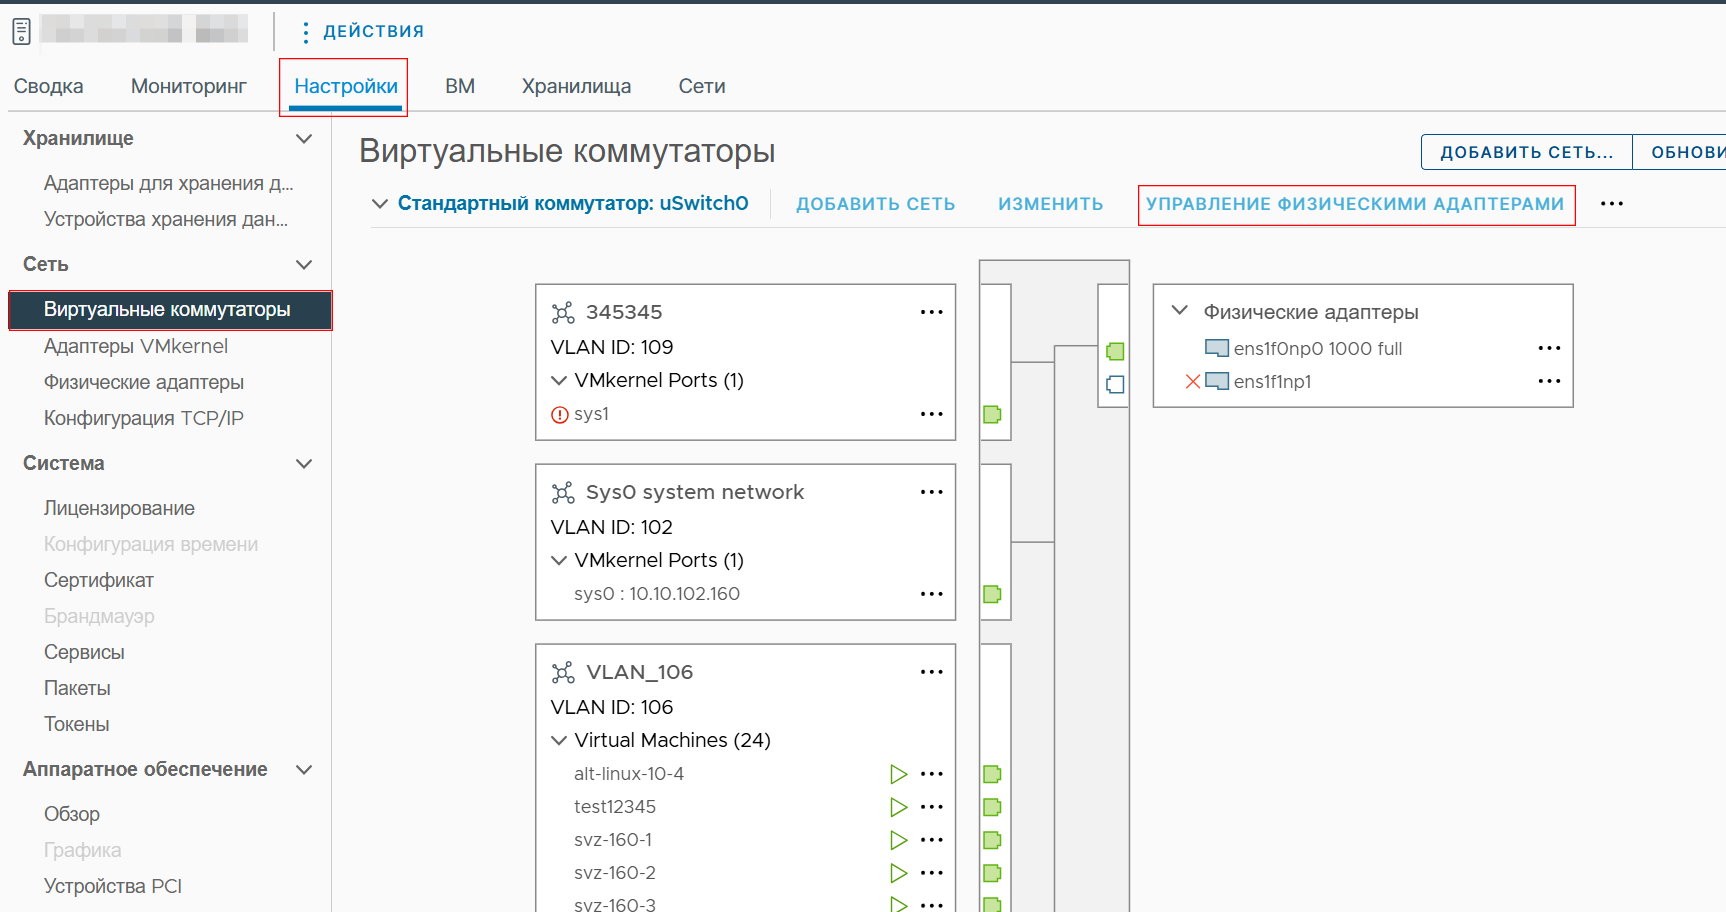Open the ВМ tab

tap(460, 86)
